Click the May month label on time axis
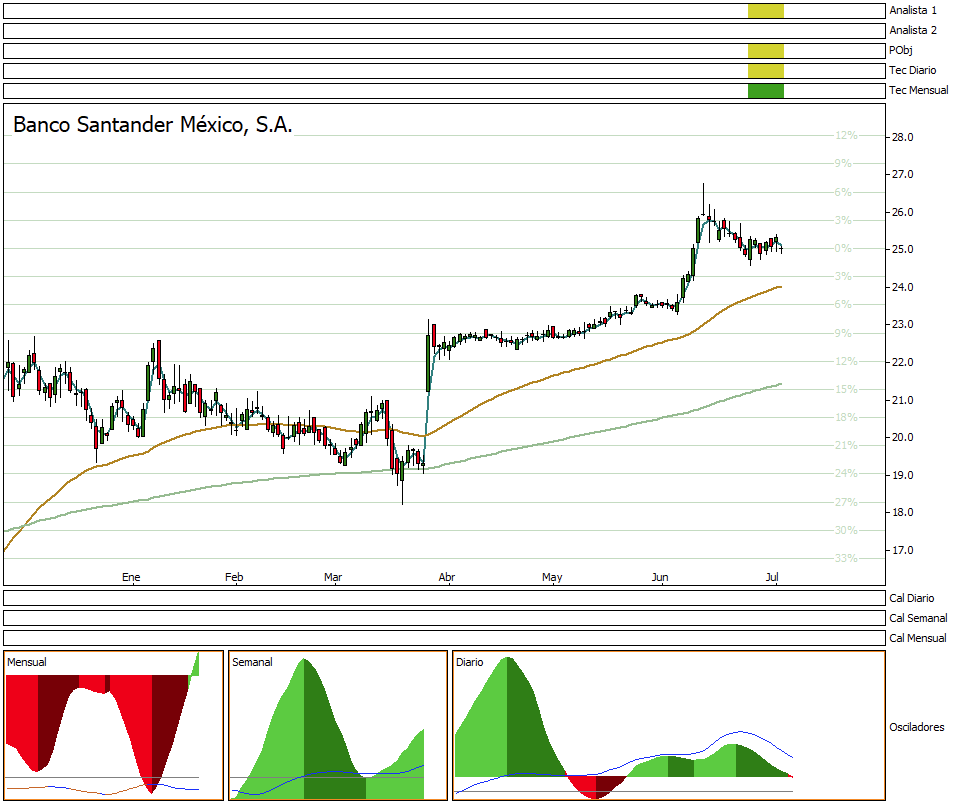The image size is (955, 803). coord(552,577)
